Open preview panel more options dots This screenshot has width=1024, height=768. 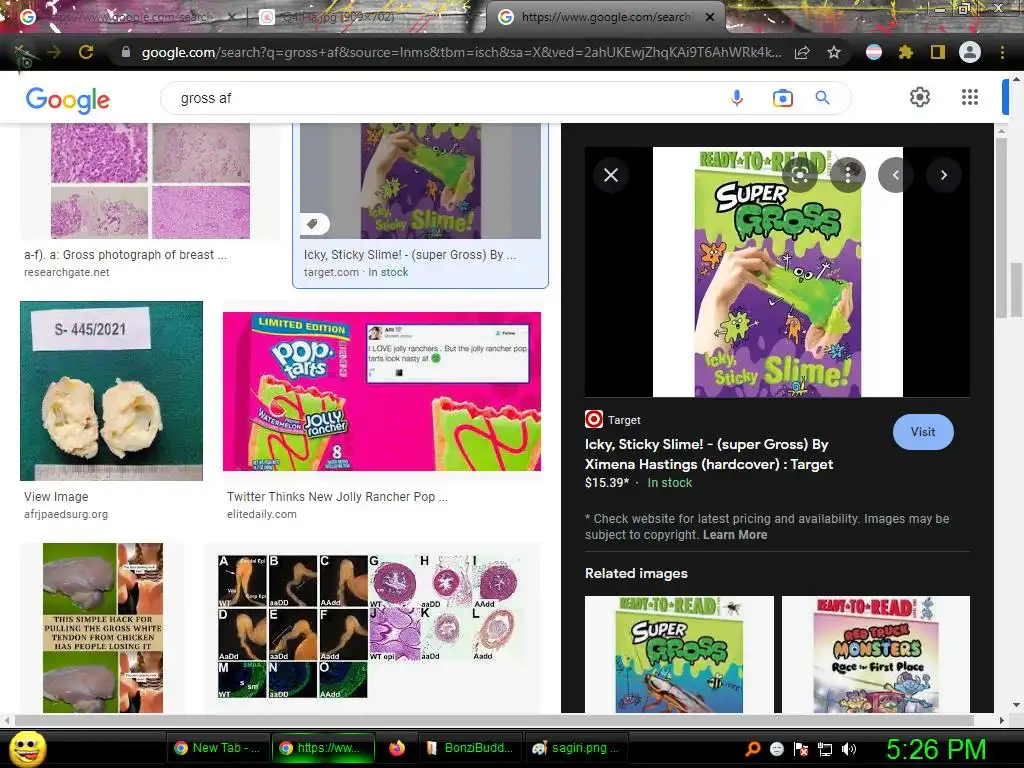pyautogui.click(x=848, y=175)
